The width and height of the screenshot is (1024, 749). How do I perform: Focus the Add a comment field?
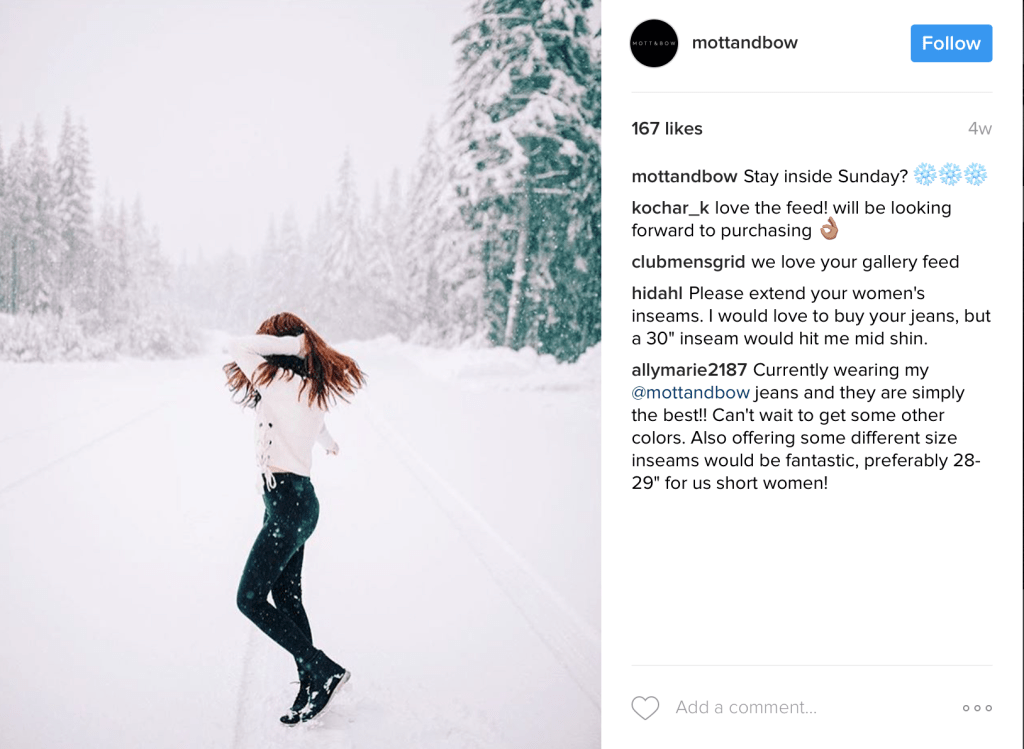click(x=746, y=708)
